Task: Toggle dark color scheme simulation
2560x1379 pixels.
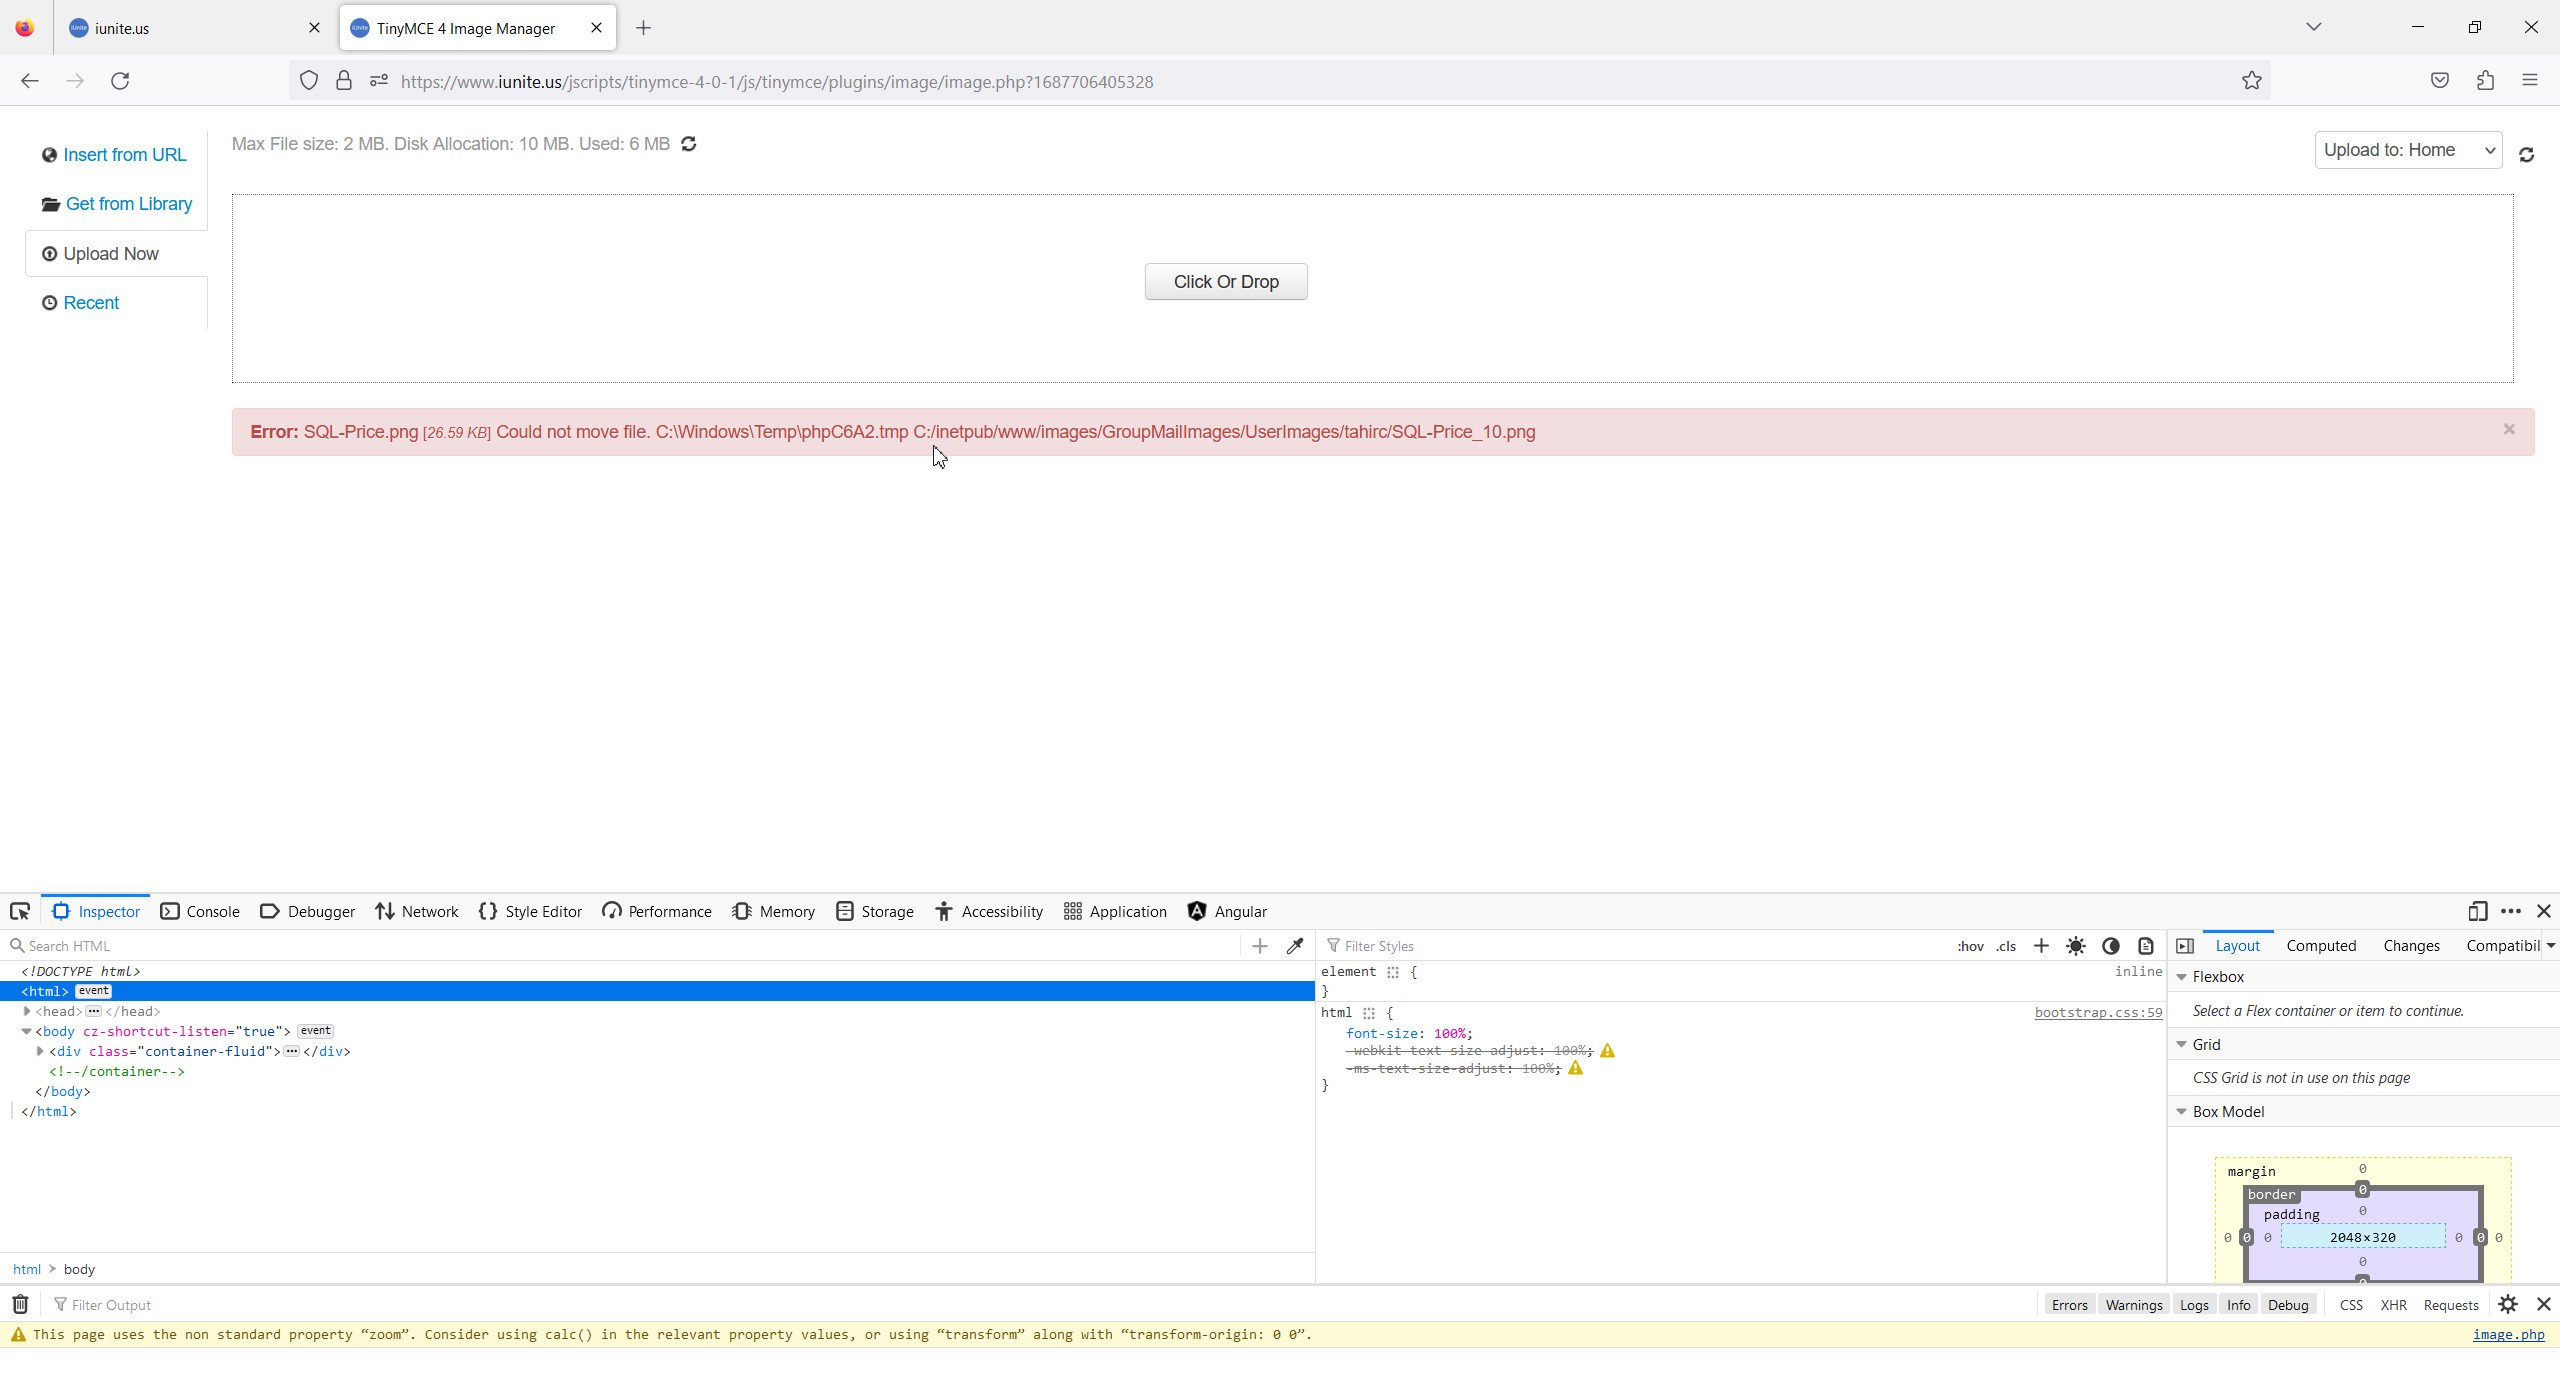Action: 2111,946
